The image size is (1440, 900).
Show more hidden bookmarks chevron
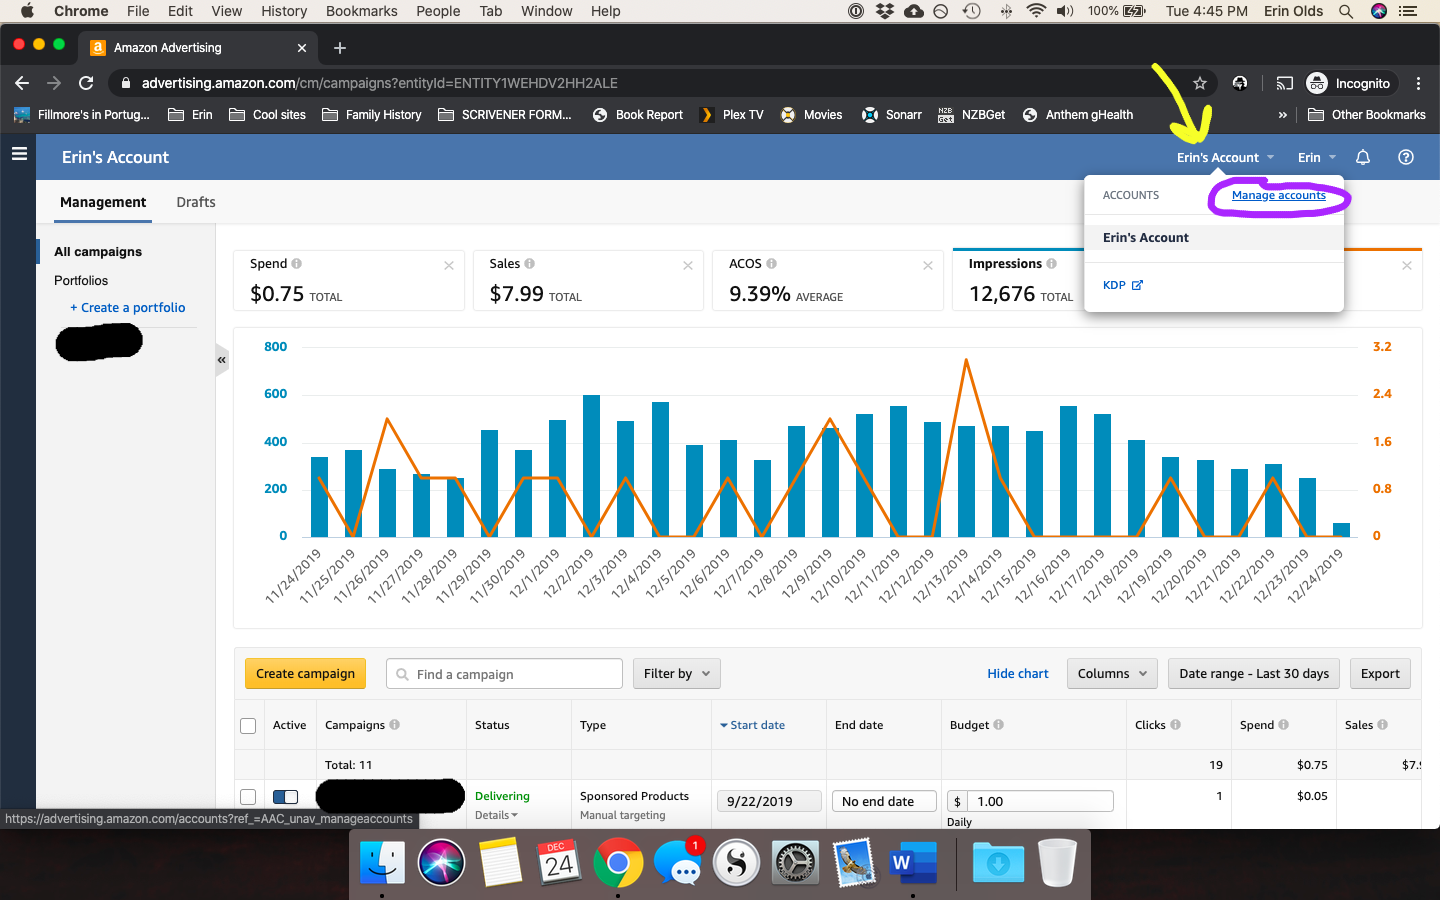pyautogui.click(x=1283, y=115)
